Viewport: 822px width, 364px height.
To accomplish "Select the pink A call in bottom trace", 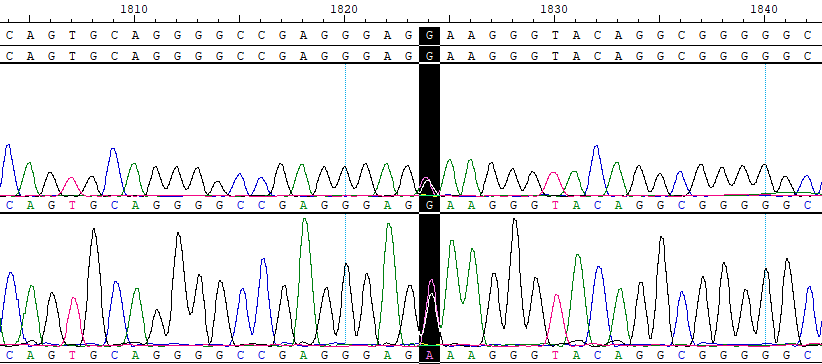I will click(429, 356).
